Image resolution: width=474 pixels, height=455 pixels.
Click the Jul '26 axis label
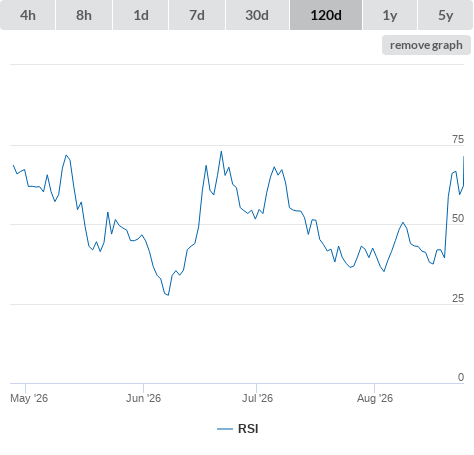[x=257, y=398]
